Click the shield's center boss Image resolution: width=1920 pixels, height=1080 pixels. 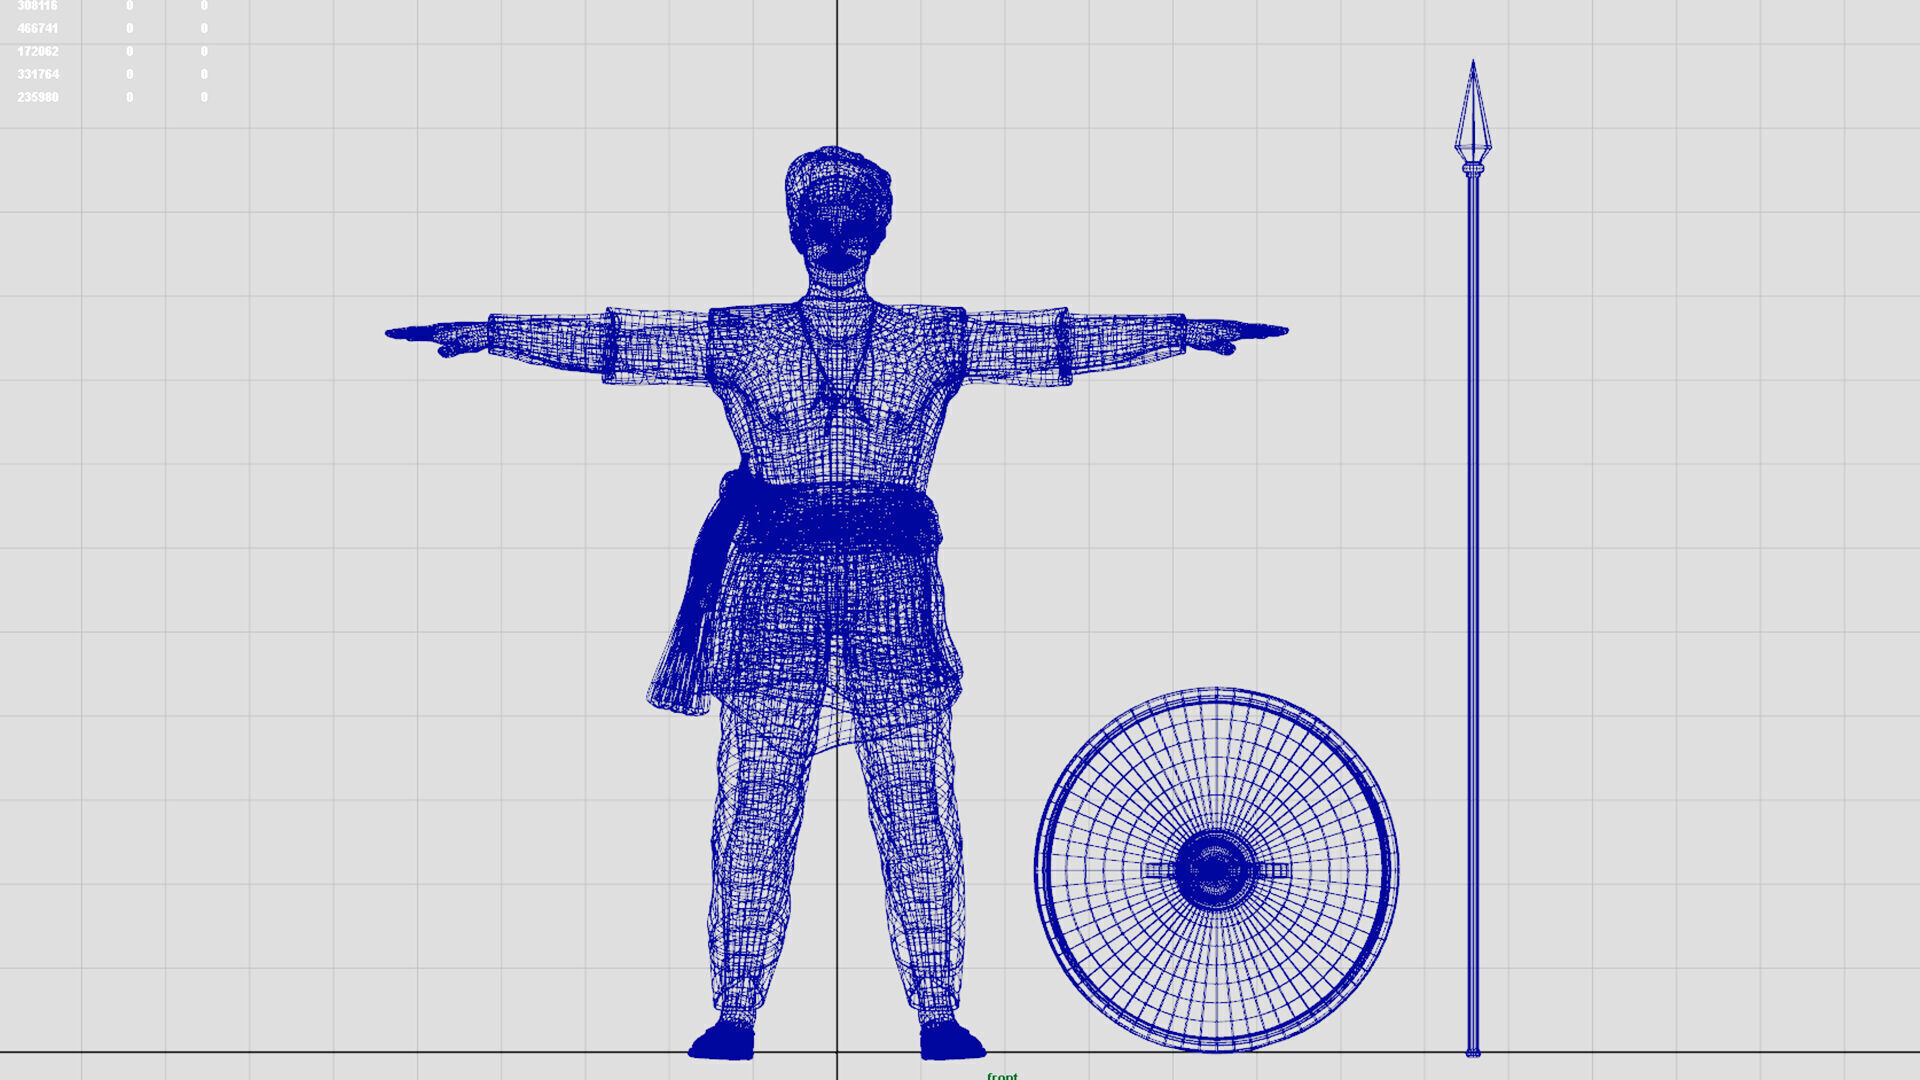click(x=1214, y=870)
